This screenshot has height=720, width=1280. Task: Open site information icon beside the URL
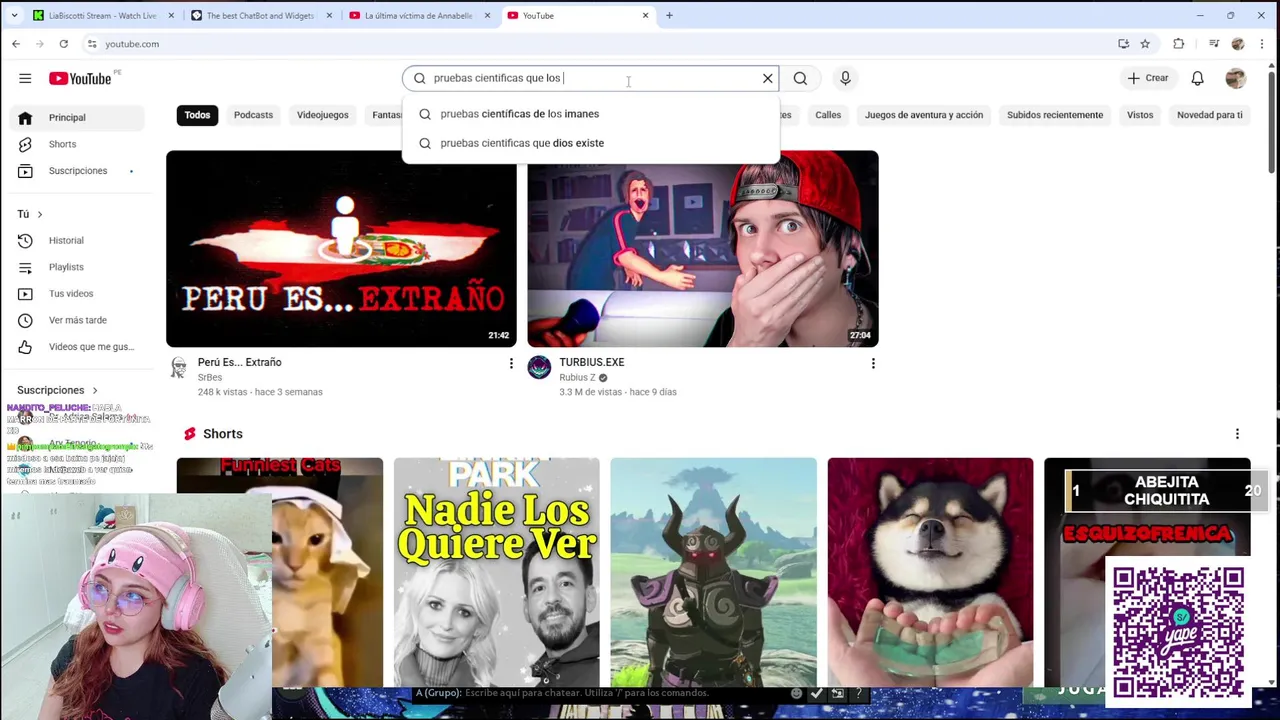click(x=92, y=44)
